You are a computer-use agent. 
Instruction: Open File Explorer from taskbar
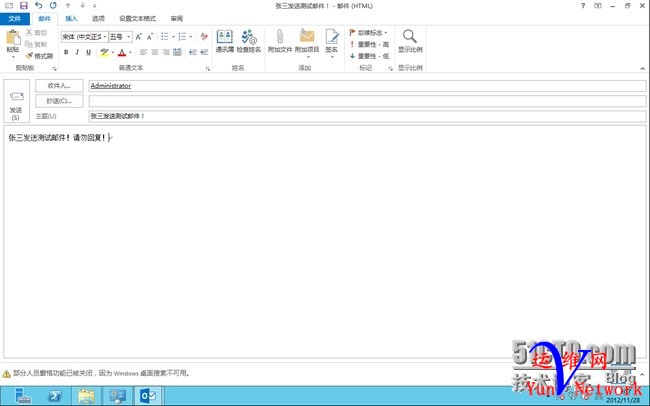(x=86, y=396)
